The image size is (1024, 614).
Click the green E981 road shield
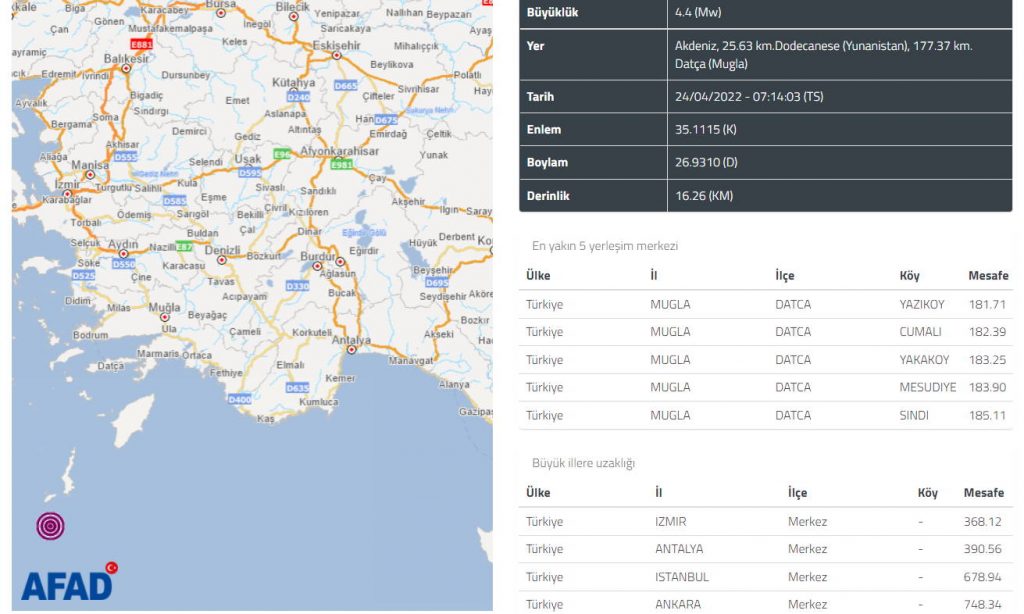pos(342,164)
